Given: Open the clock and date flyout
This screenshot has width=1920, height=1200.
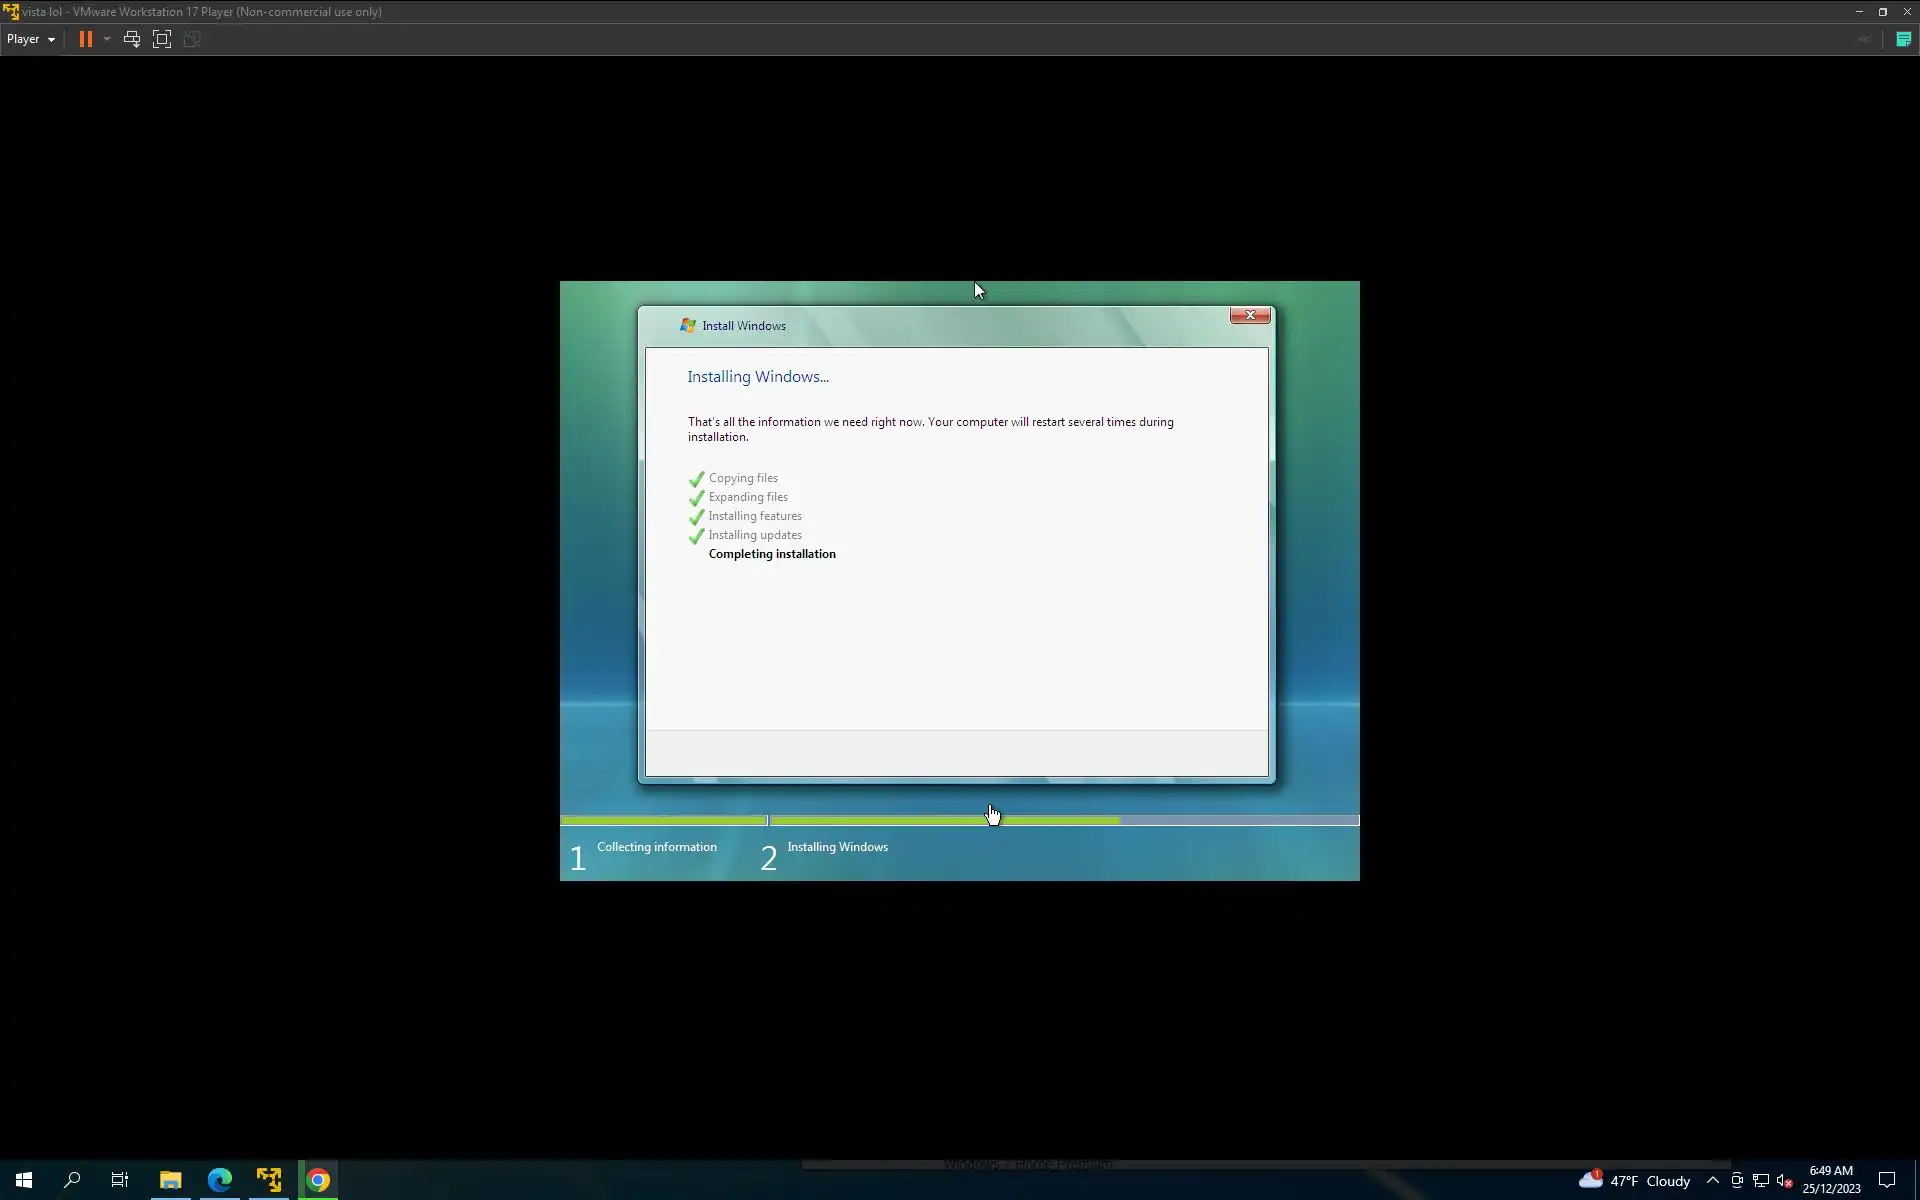Looking at the screenshot, I should click(1831, 1180).
